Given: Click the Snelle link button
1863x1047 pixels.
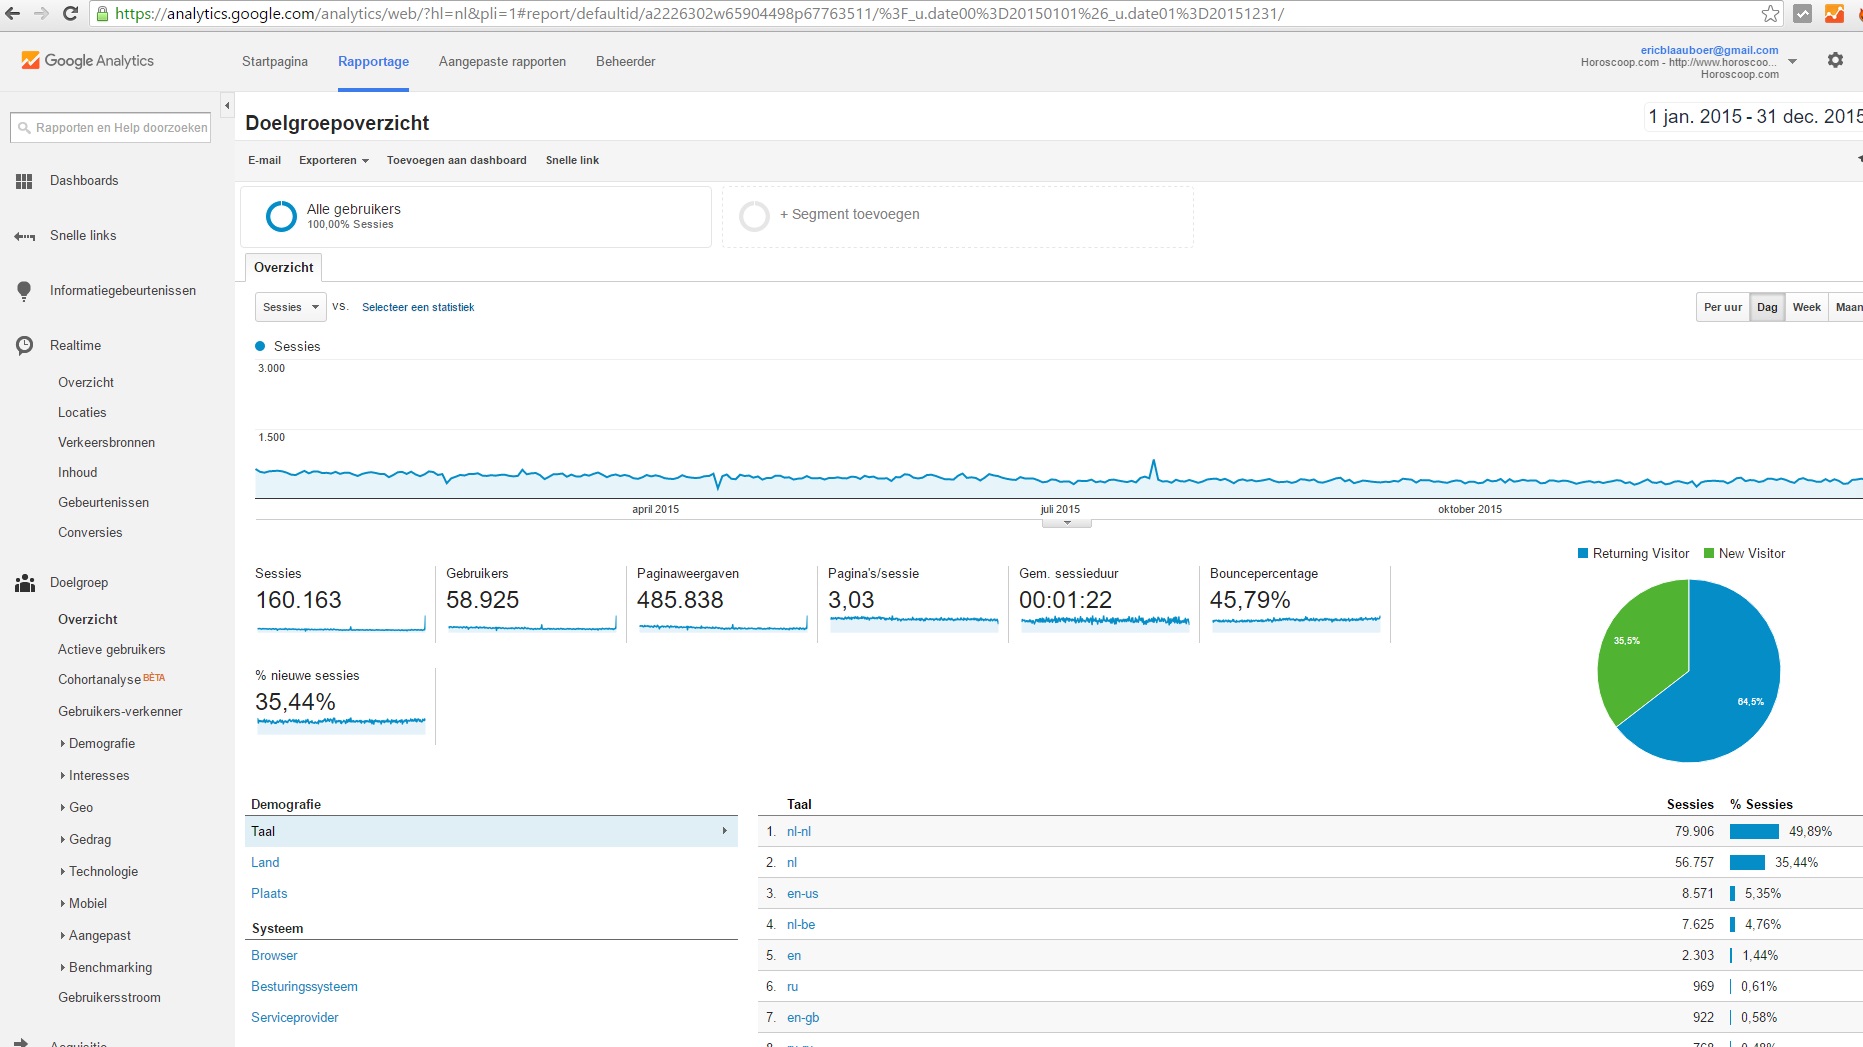Looking at the screenshot, I should (572, 160).
